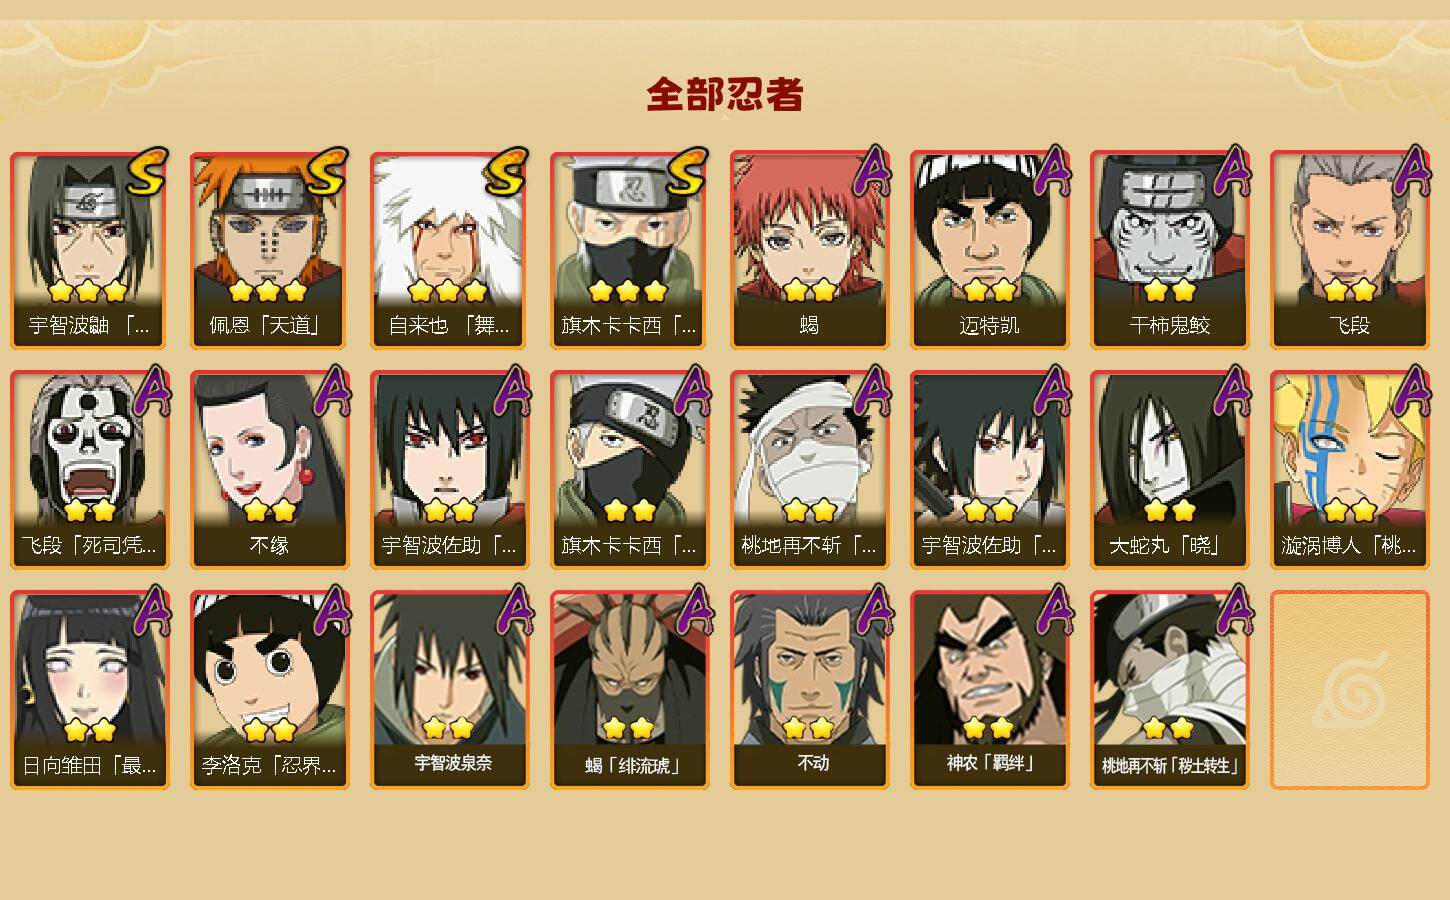Choose the 蝎 ninja card

809,250
